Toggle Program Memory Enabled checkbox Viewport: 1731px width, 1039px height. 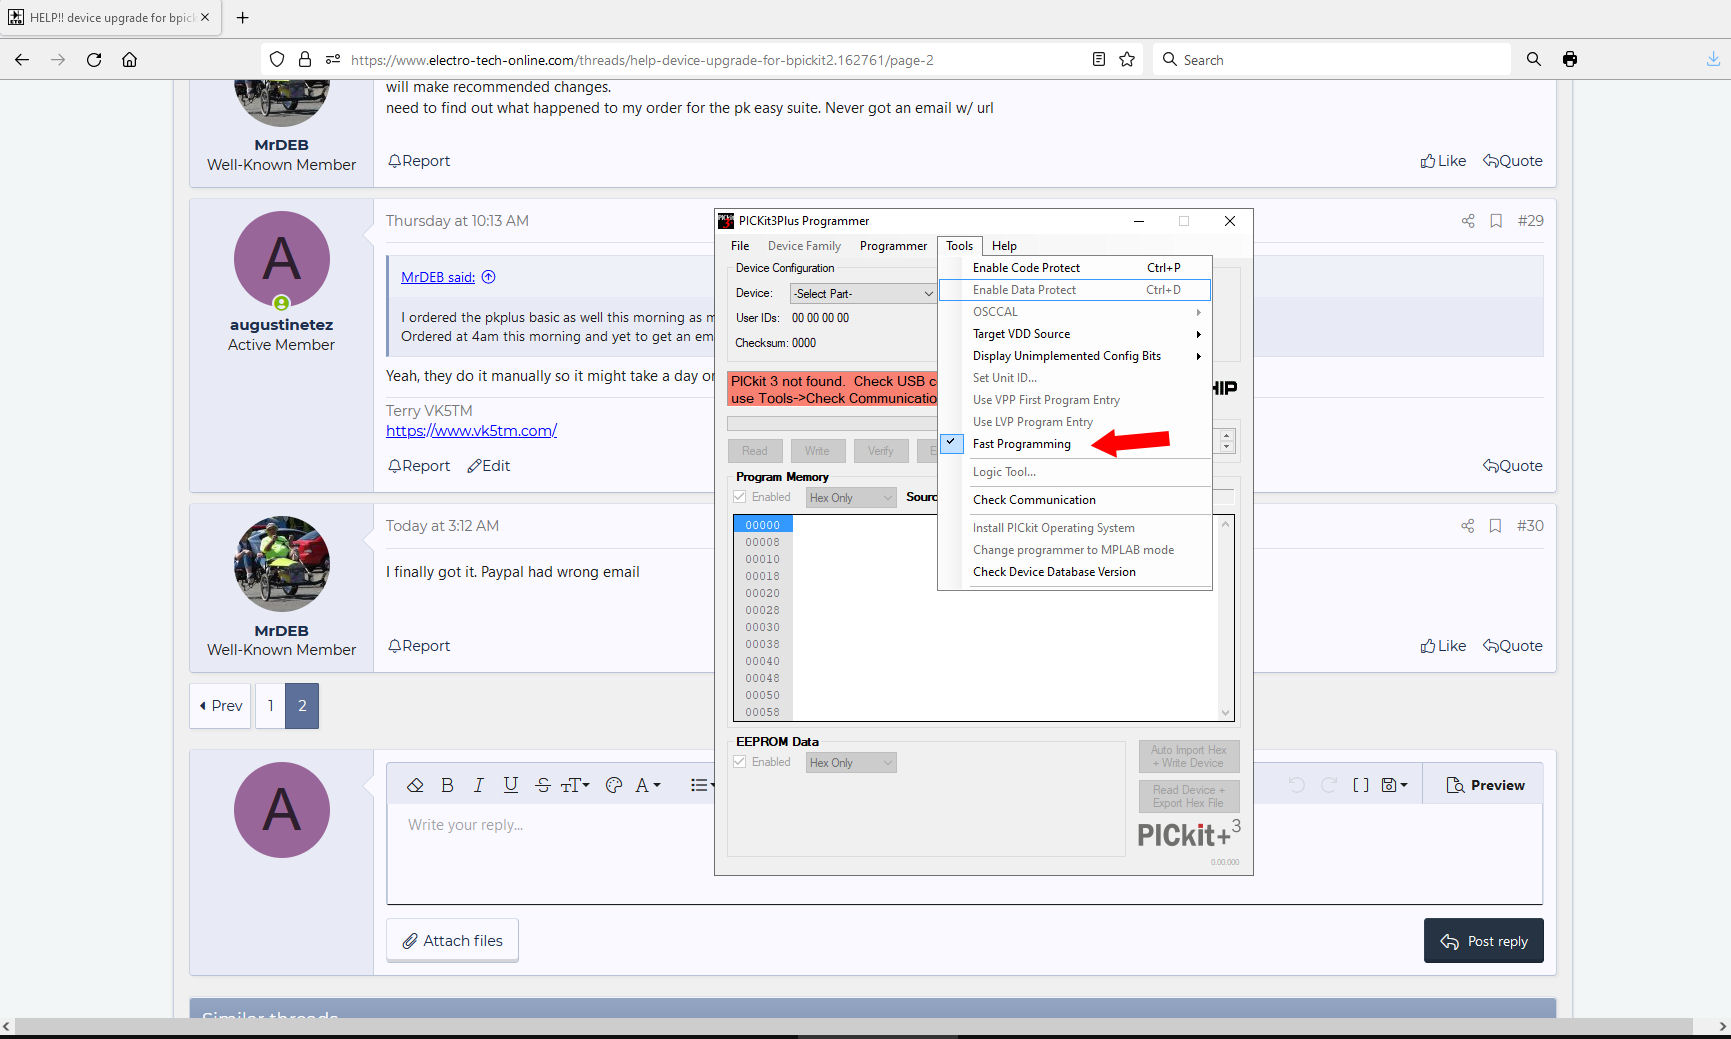[x=740, y=497]
